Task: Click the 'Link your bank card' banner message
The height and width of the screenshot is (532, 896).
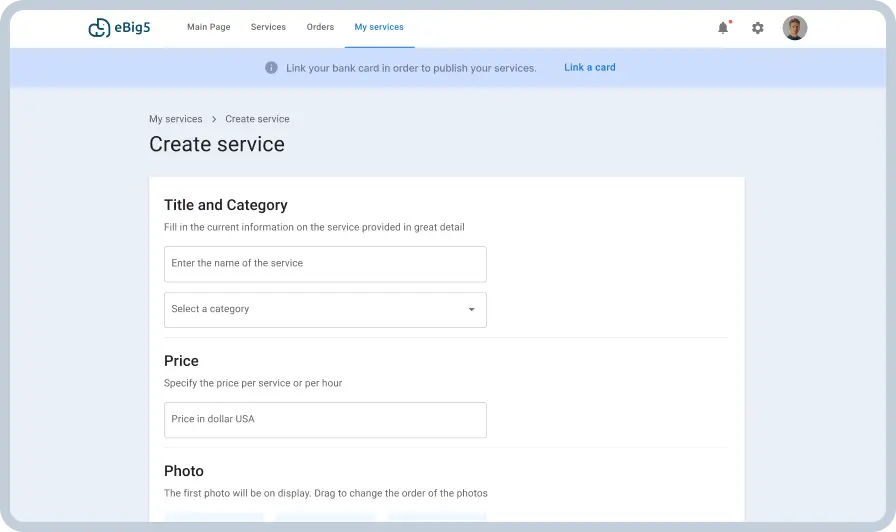Action: (x=411, y=68)
